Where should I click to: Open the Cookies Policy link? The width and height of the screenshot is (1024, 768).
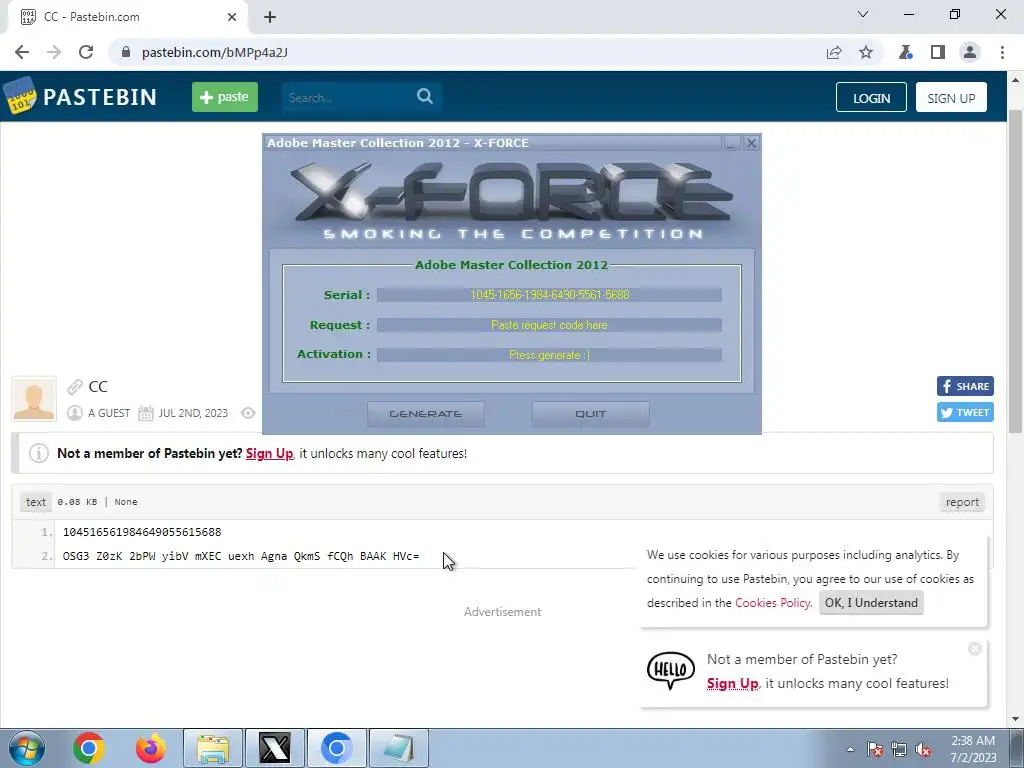point(773,603)
